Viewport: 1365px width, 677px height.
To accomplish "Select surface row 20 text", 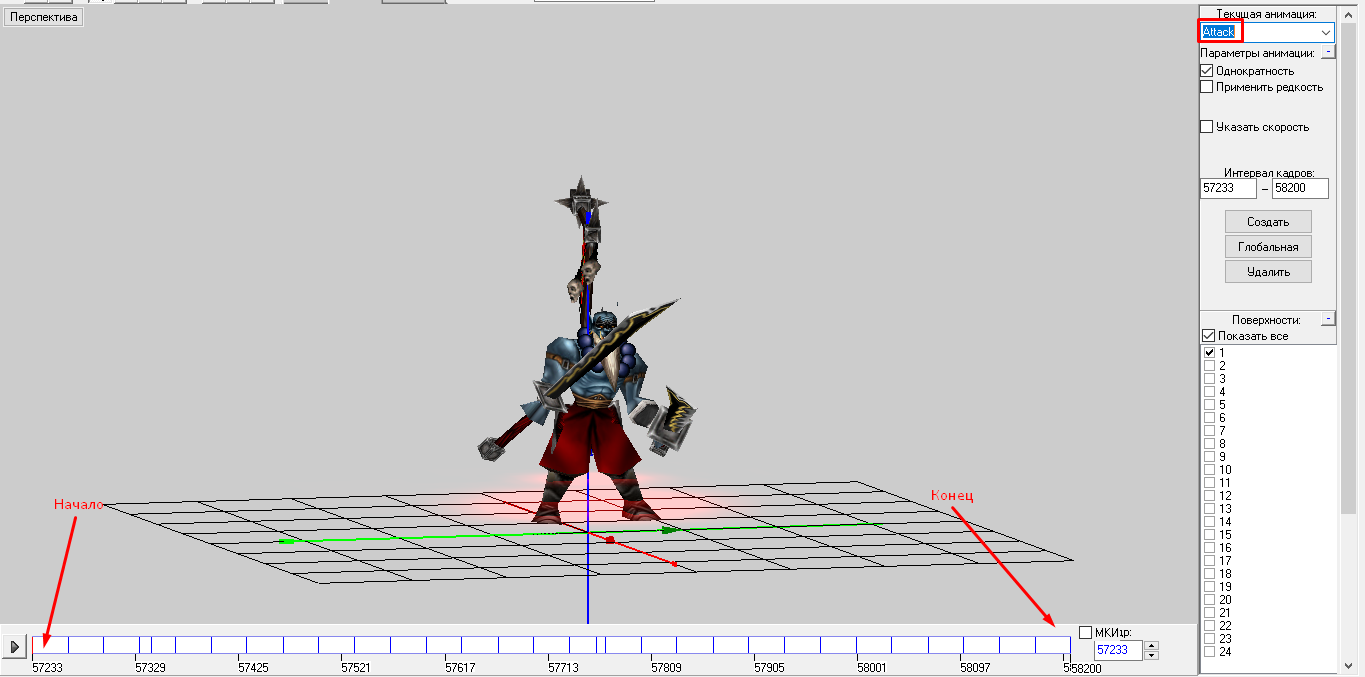I will click(1225, 600).
